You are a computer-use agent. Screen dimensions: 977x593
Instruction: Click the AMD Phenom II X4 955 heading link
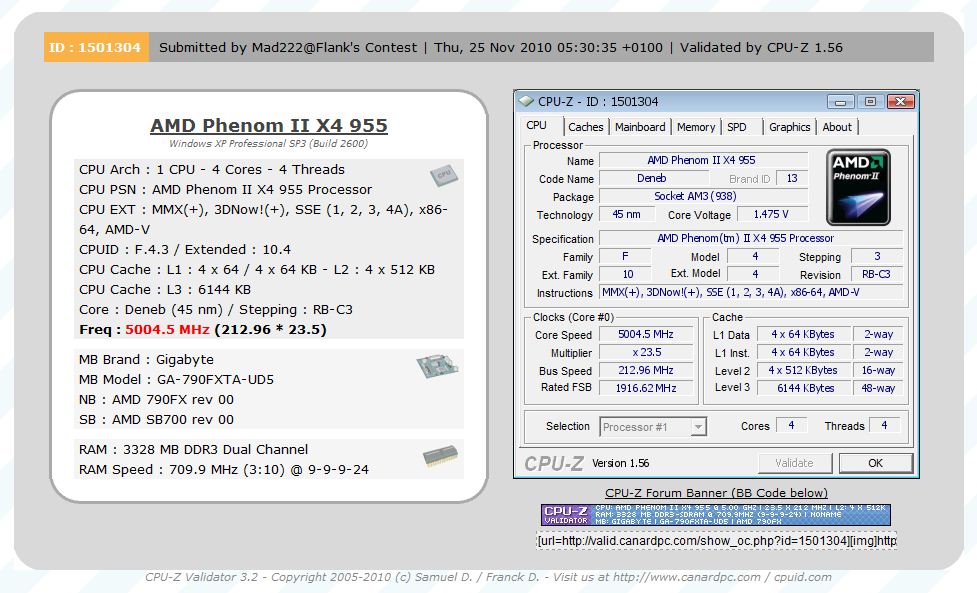pos(269,125)
